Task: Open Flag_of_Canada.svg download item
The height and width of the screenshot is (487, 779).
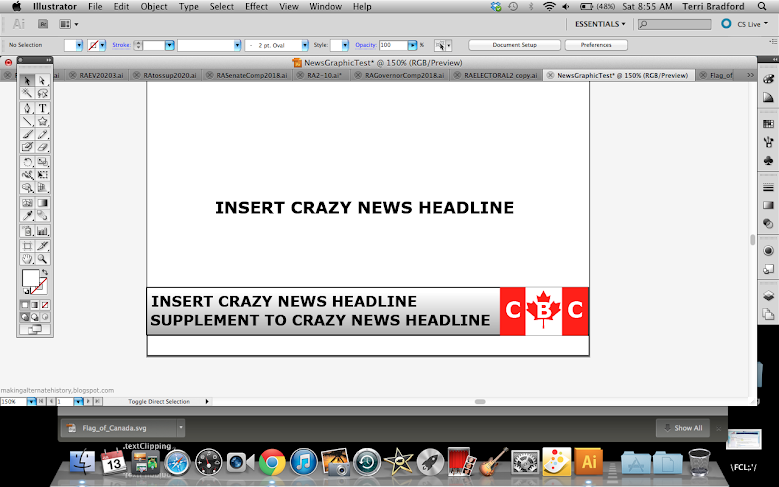Action: tap(118, 428)
